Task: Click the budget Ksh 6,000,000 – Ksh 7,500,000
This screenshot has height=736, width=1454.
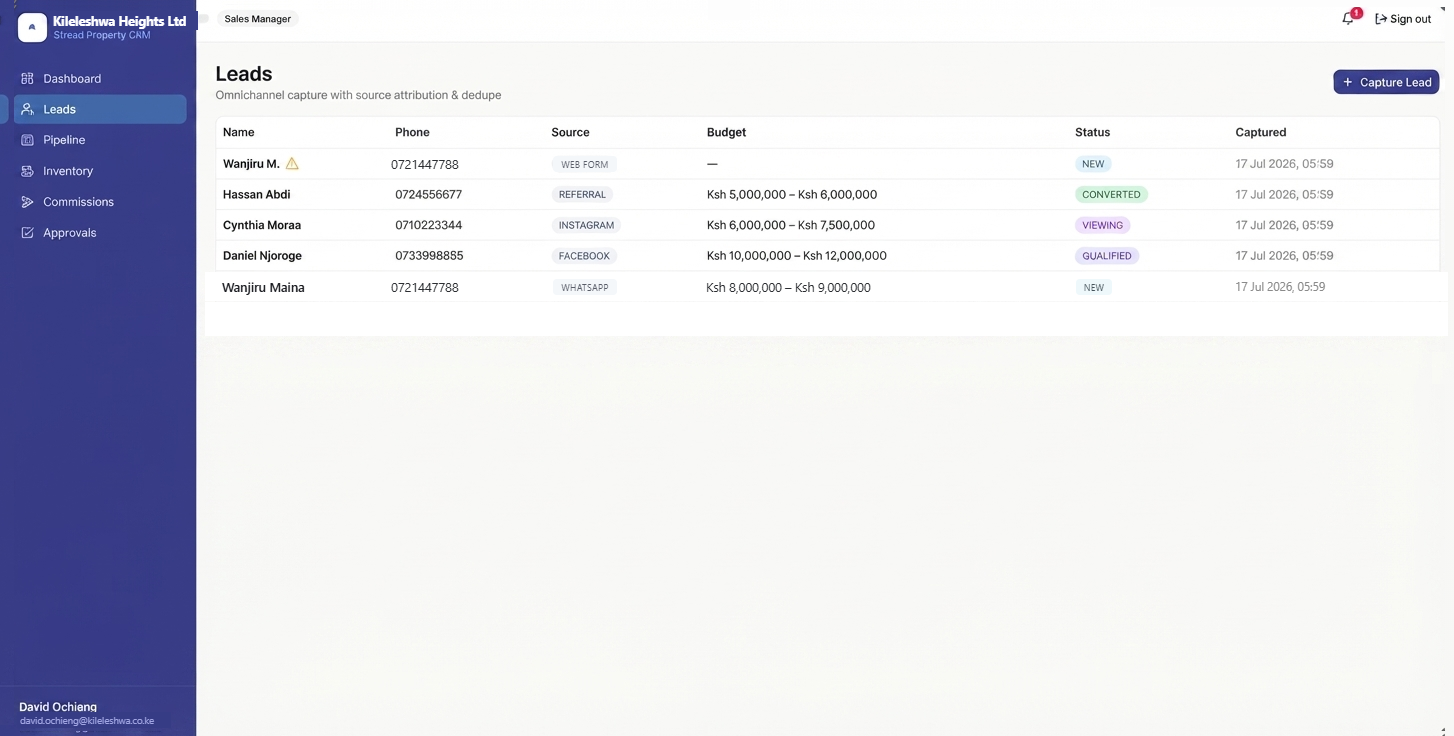Action: tap(791, 225)
